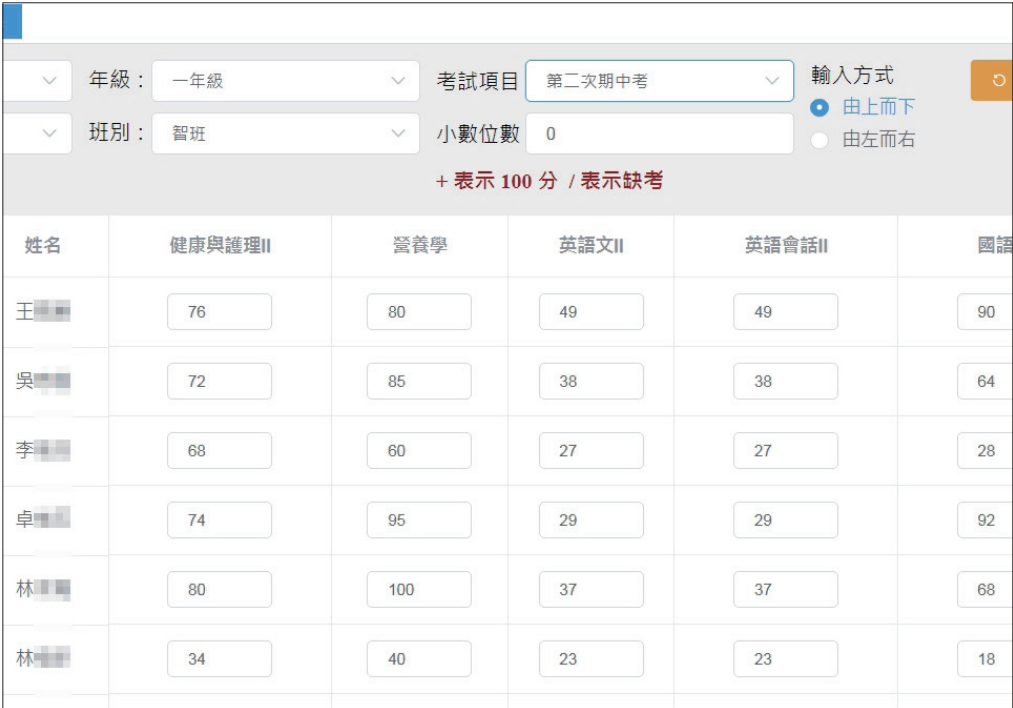Screen dimensions: 1013x708
Task: Click 英語文II score 27 in 李 row
Action: (x=591, y=451)
